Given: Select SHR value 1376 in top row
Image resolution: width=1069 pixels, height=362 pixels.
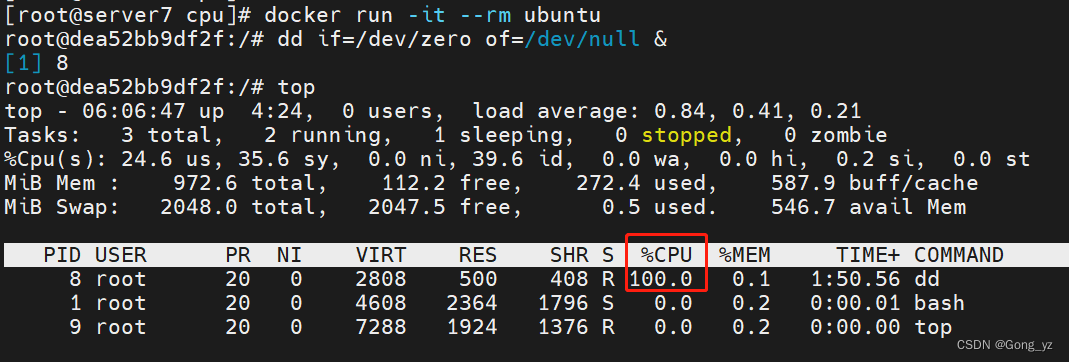Looking at the screenshot, I should pos(563,327).
